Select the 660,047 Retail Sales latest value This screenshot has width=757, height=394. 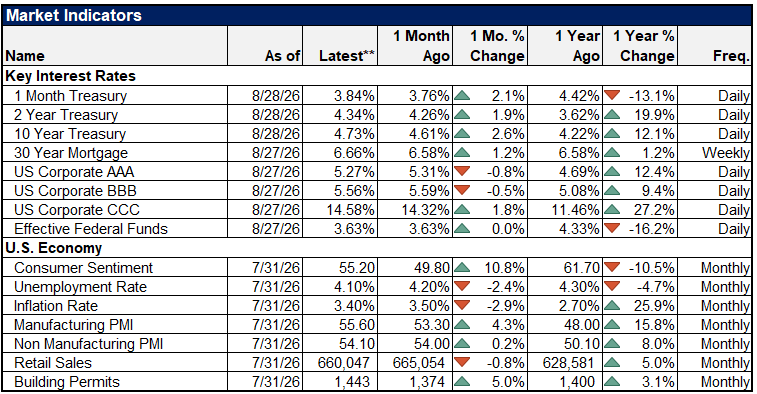(x=344, y=363)
